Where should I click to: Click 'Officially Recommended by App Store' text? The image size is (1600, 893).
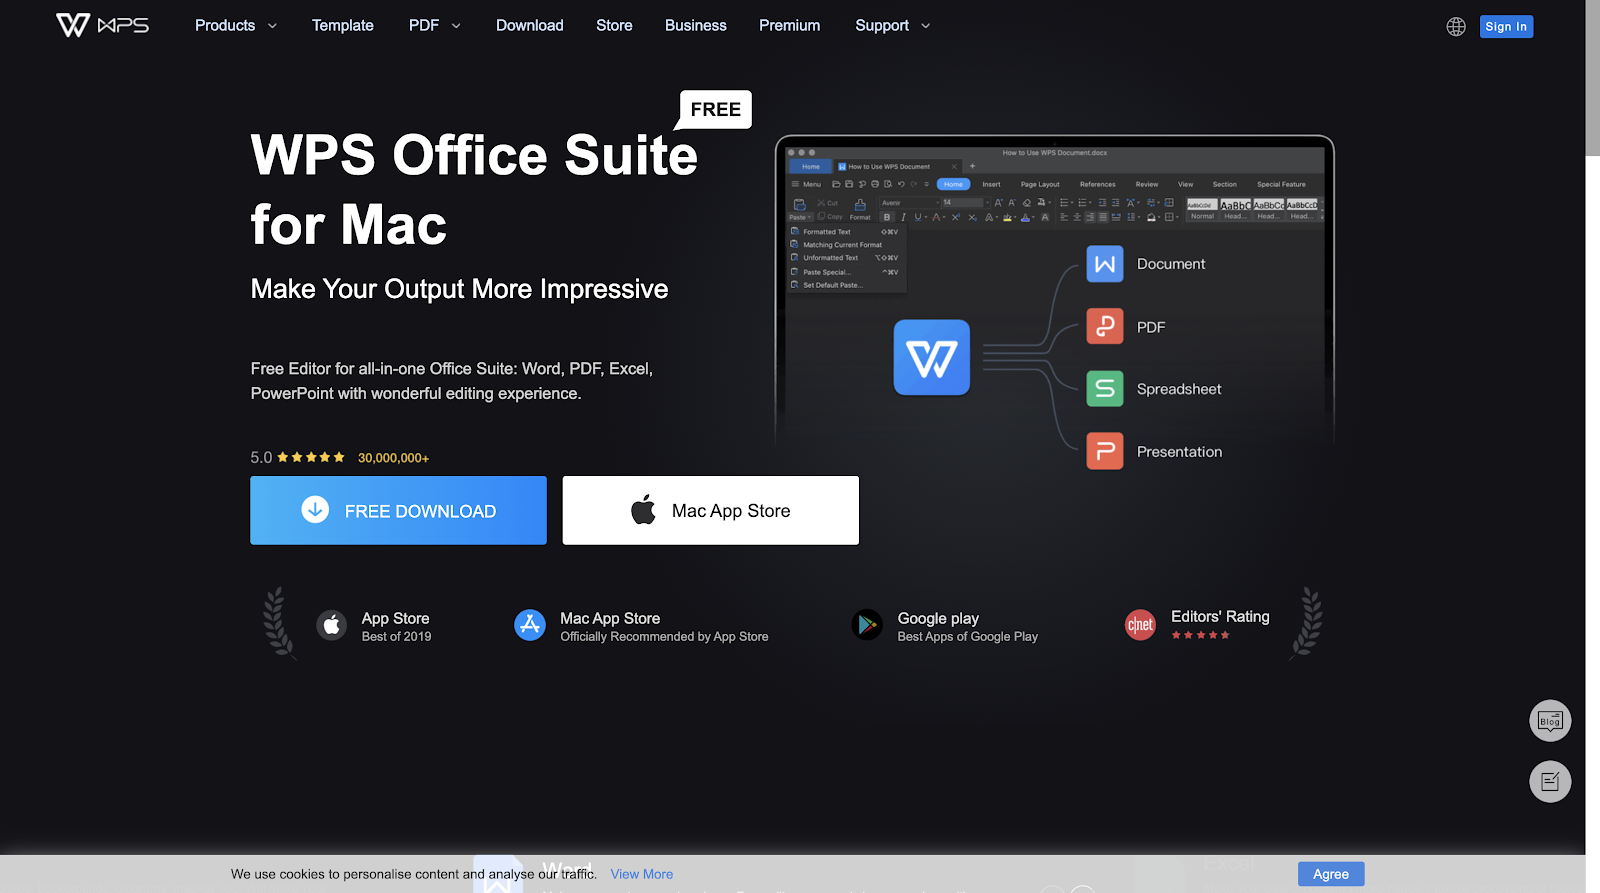tap(664, 637)
